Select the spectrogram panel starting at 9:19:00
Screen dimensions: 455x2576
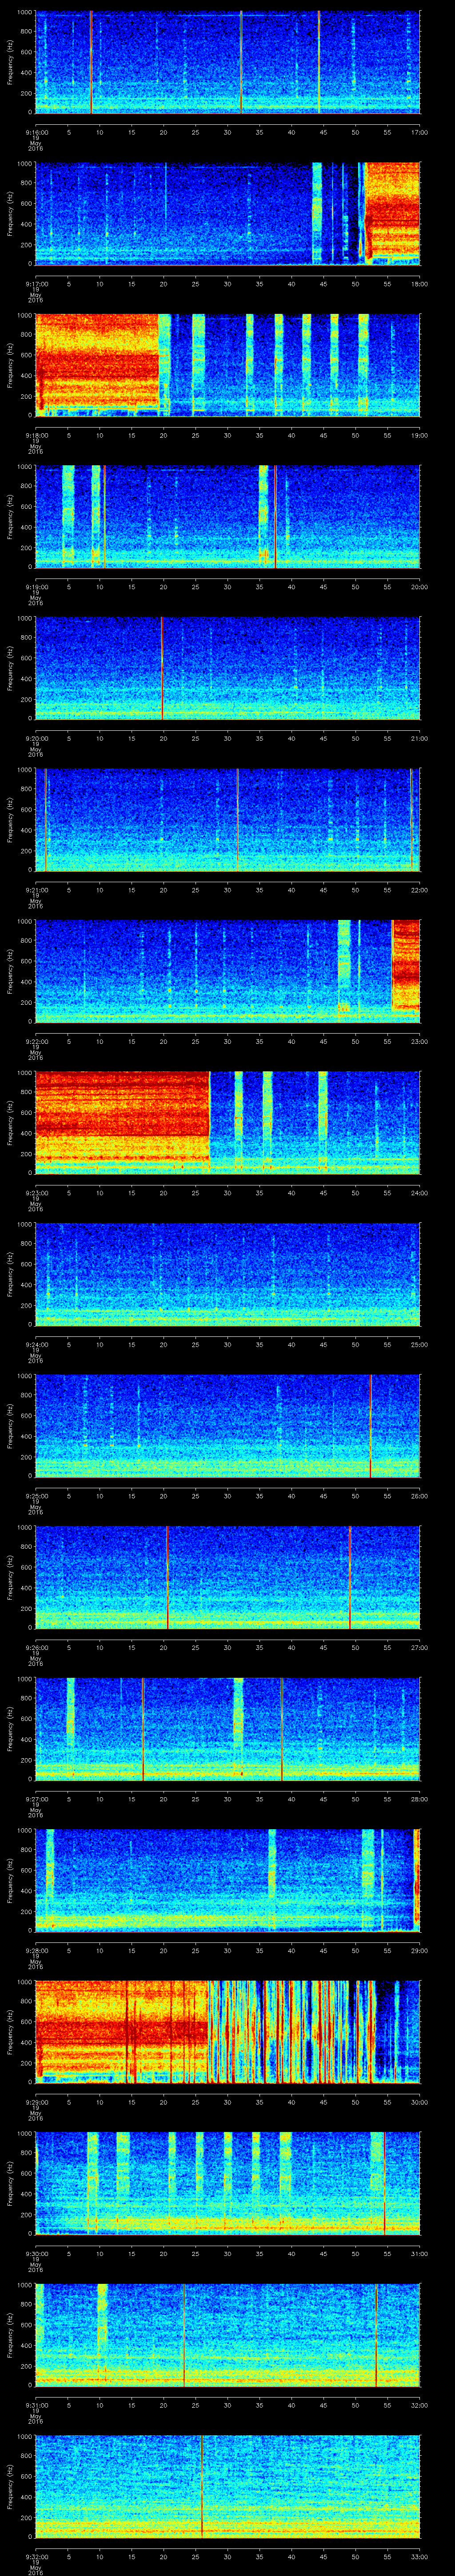click(227, 516)
